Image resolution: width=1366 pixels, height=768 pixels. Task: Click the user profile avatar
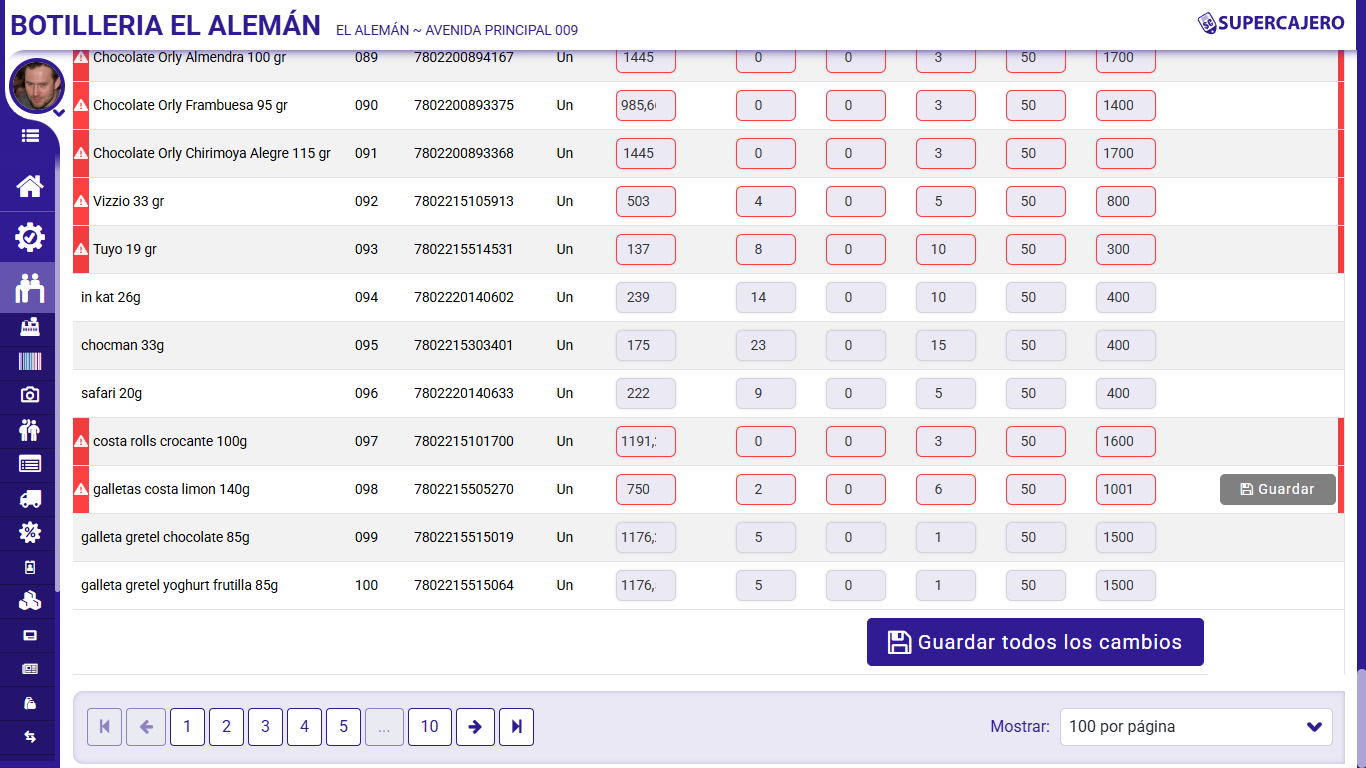[x=37, y=86]
